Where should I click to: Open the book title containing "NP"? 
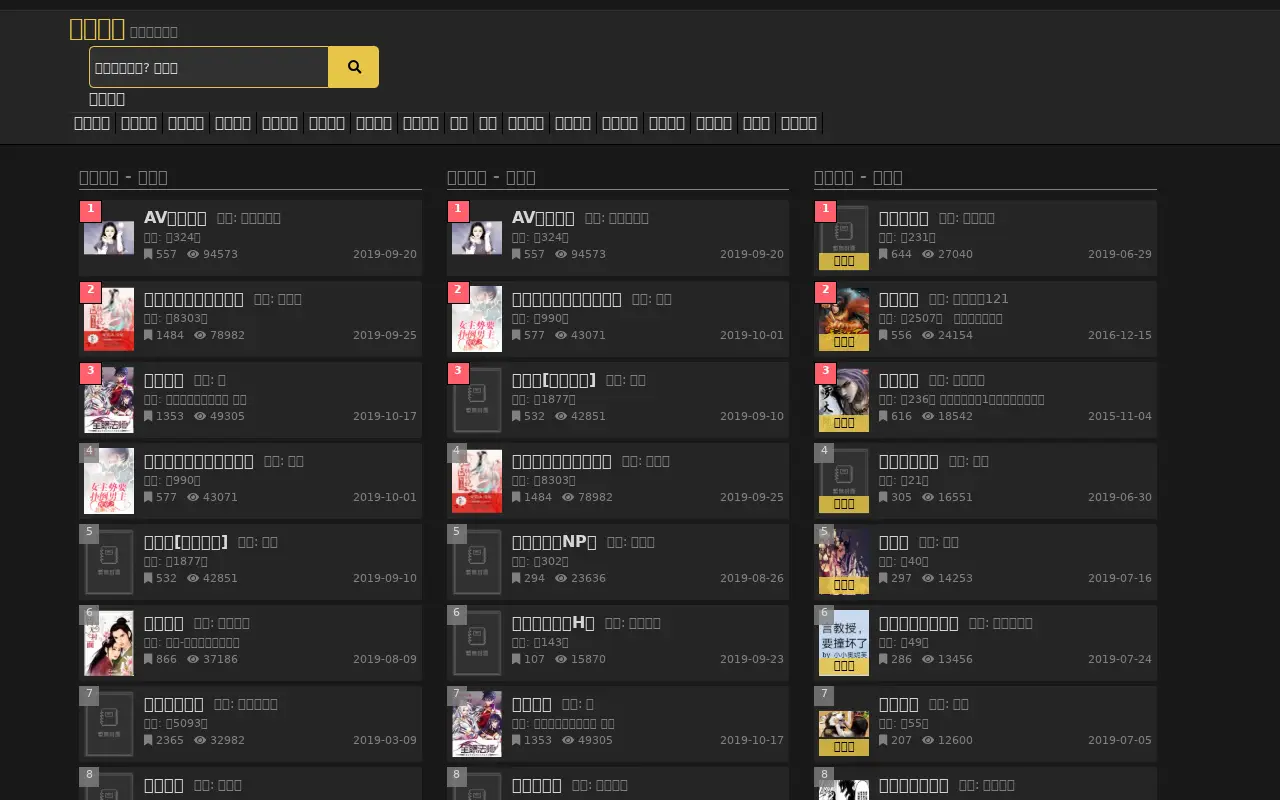click(x=554, y=542)
